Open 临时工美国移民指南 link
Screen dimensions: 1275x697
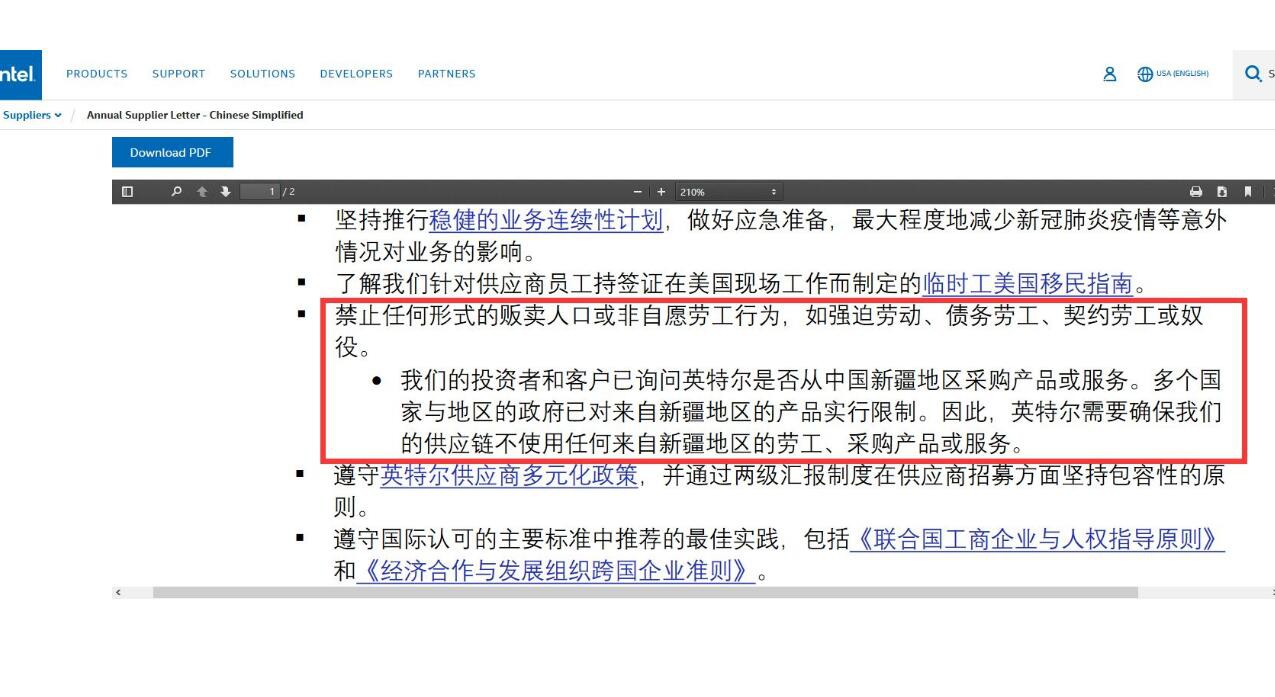(x=1028, y=283)
